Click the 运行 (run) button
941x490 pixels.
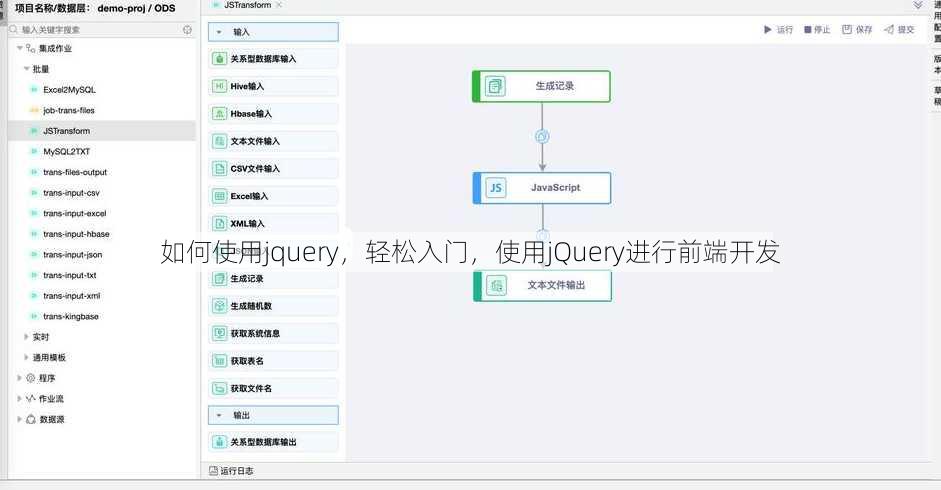(778, 29)
